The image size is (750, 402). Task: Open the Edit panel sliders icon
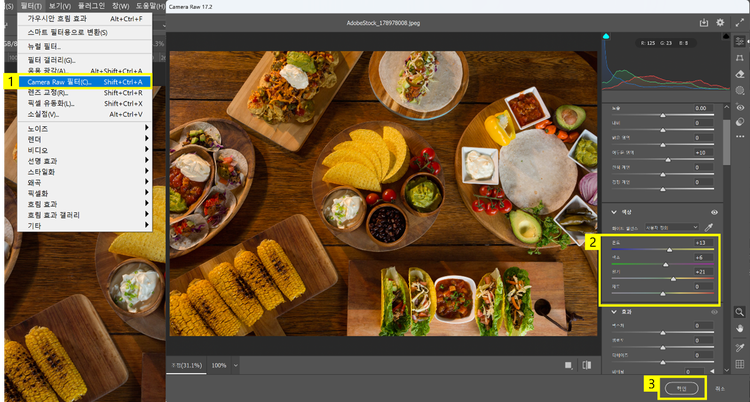click(x=739, y=42)
